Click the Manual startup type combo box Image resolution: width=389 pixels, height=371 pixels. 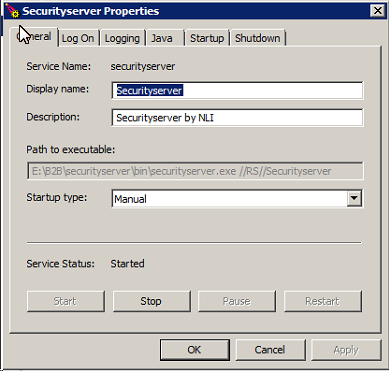pyautogui.click(x=237, y=199)
